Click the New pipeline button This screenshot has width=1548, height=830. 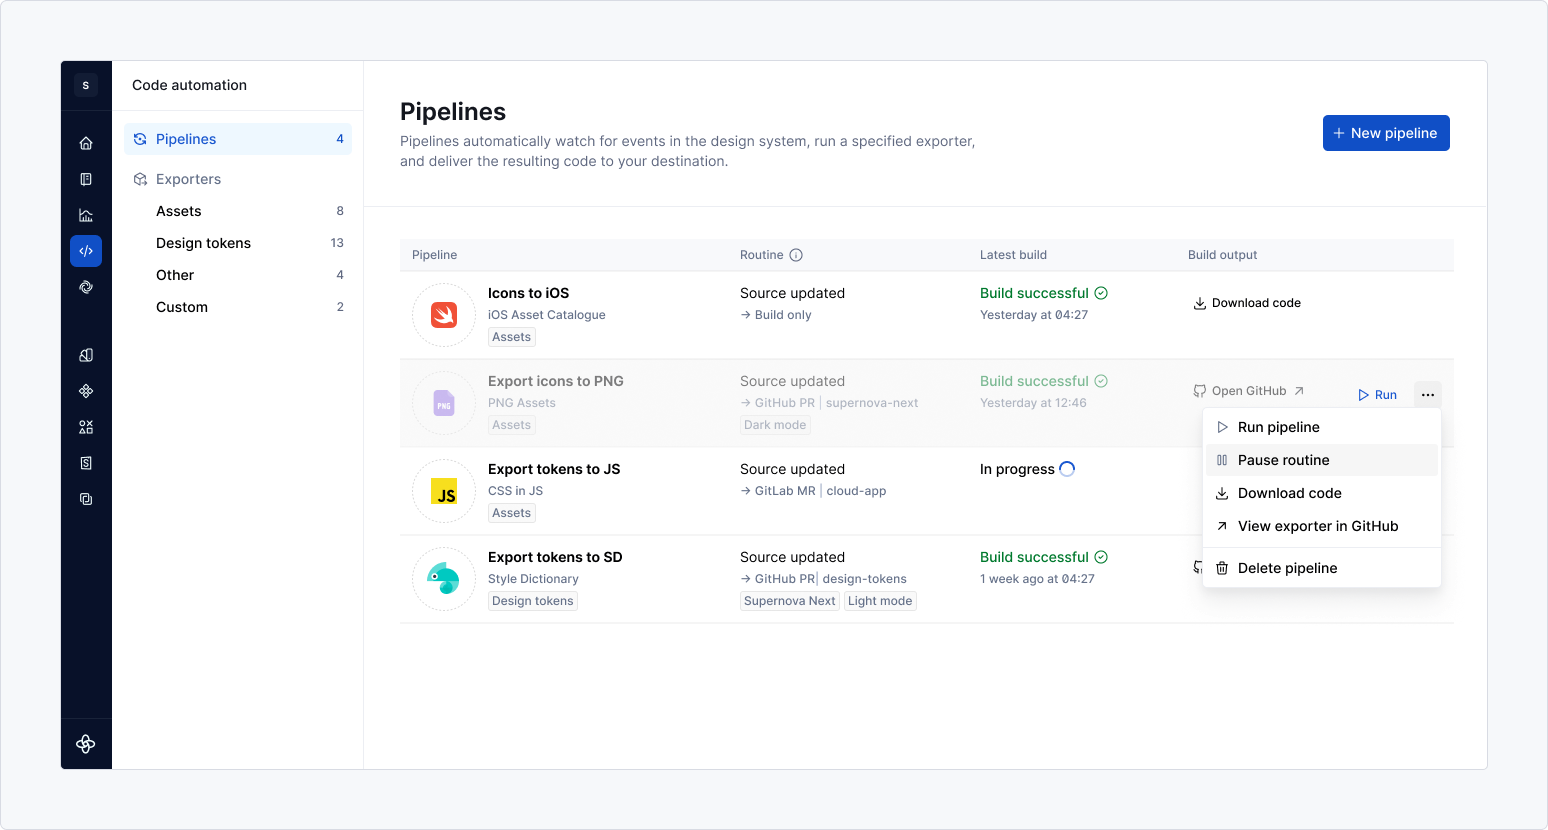[x=1385, y=133]
